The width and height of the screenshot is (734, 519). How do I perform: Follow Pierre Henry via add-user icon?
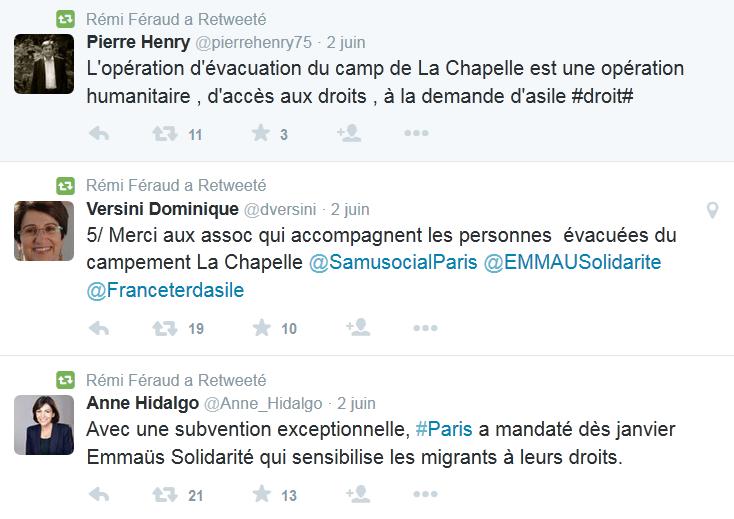(349, 133)
